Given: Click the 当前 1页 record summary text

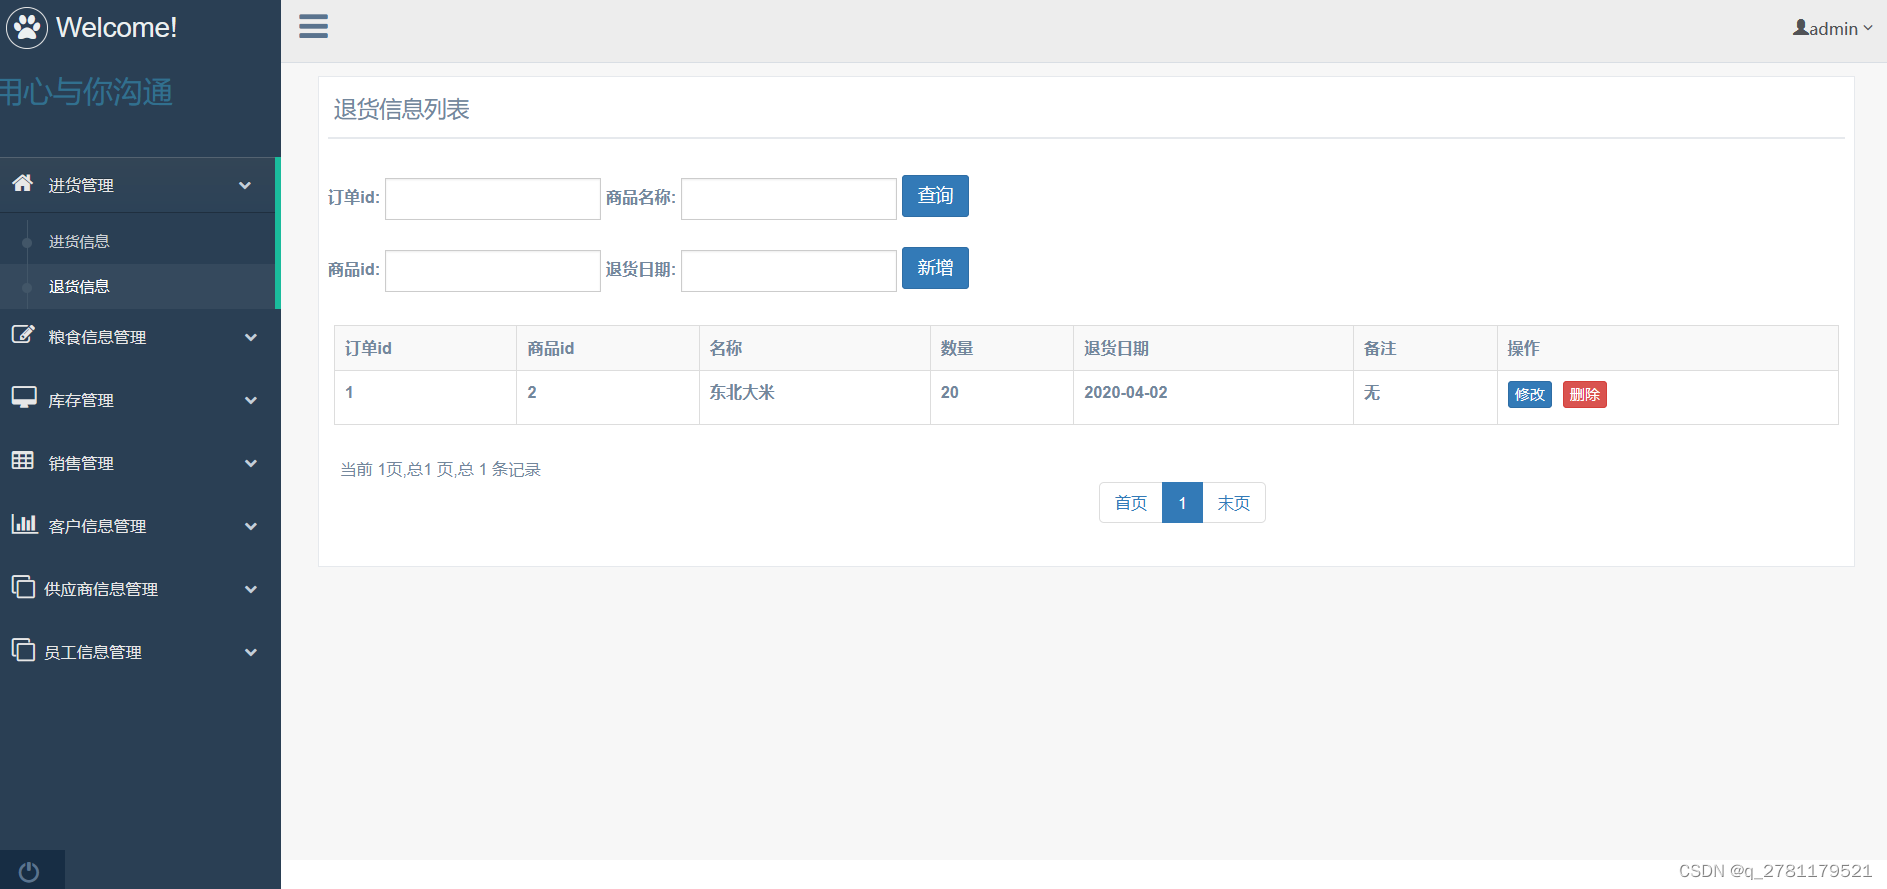Looking at the screenshot, I should [x=440, y=470].
